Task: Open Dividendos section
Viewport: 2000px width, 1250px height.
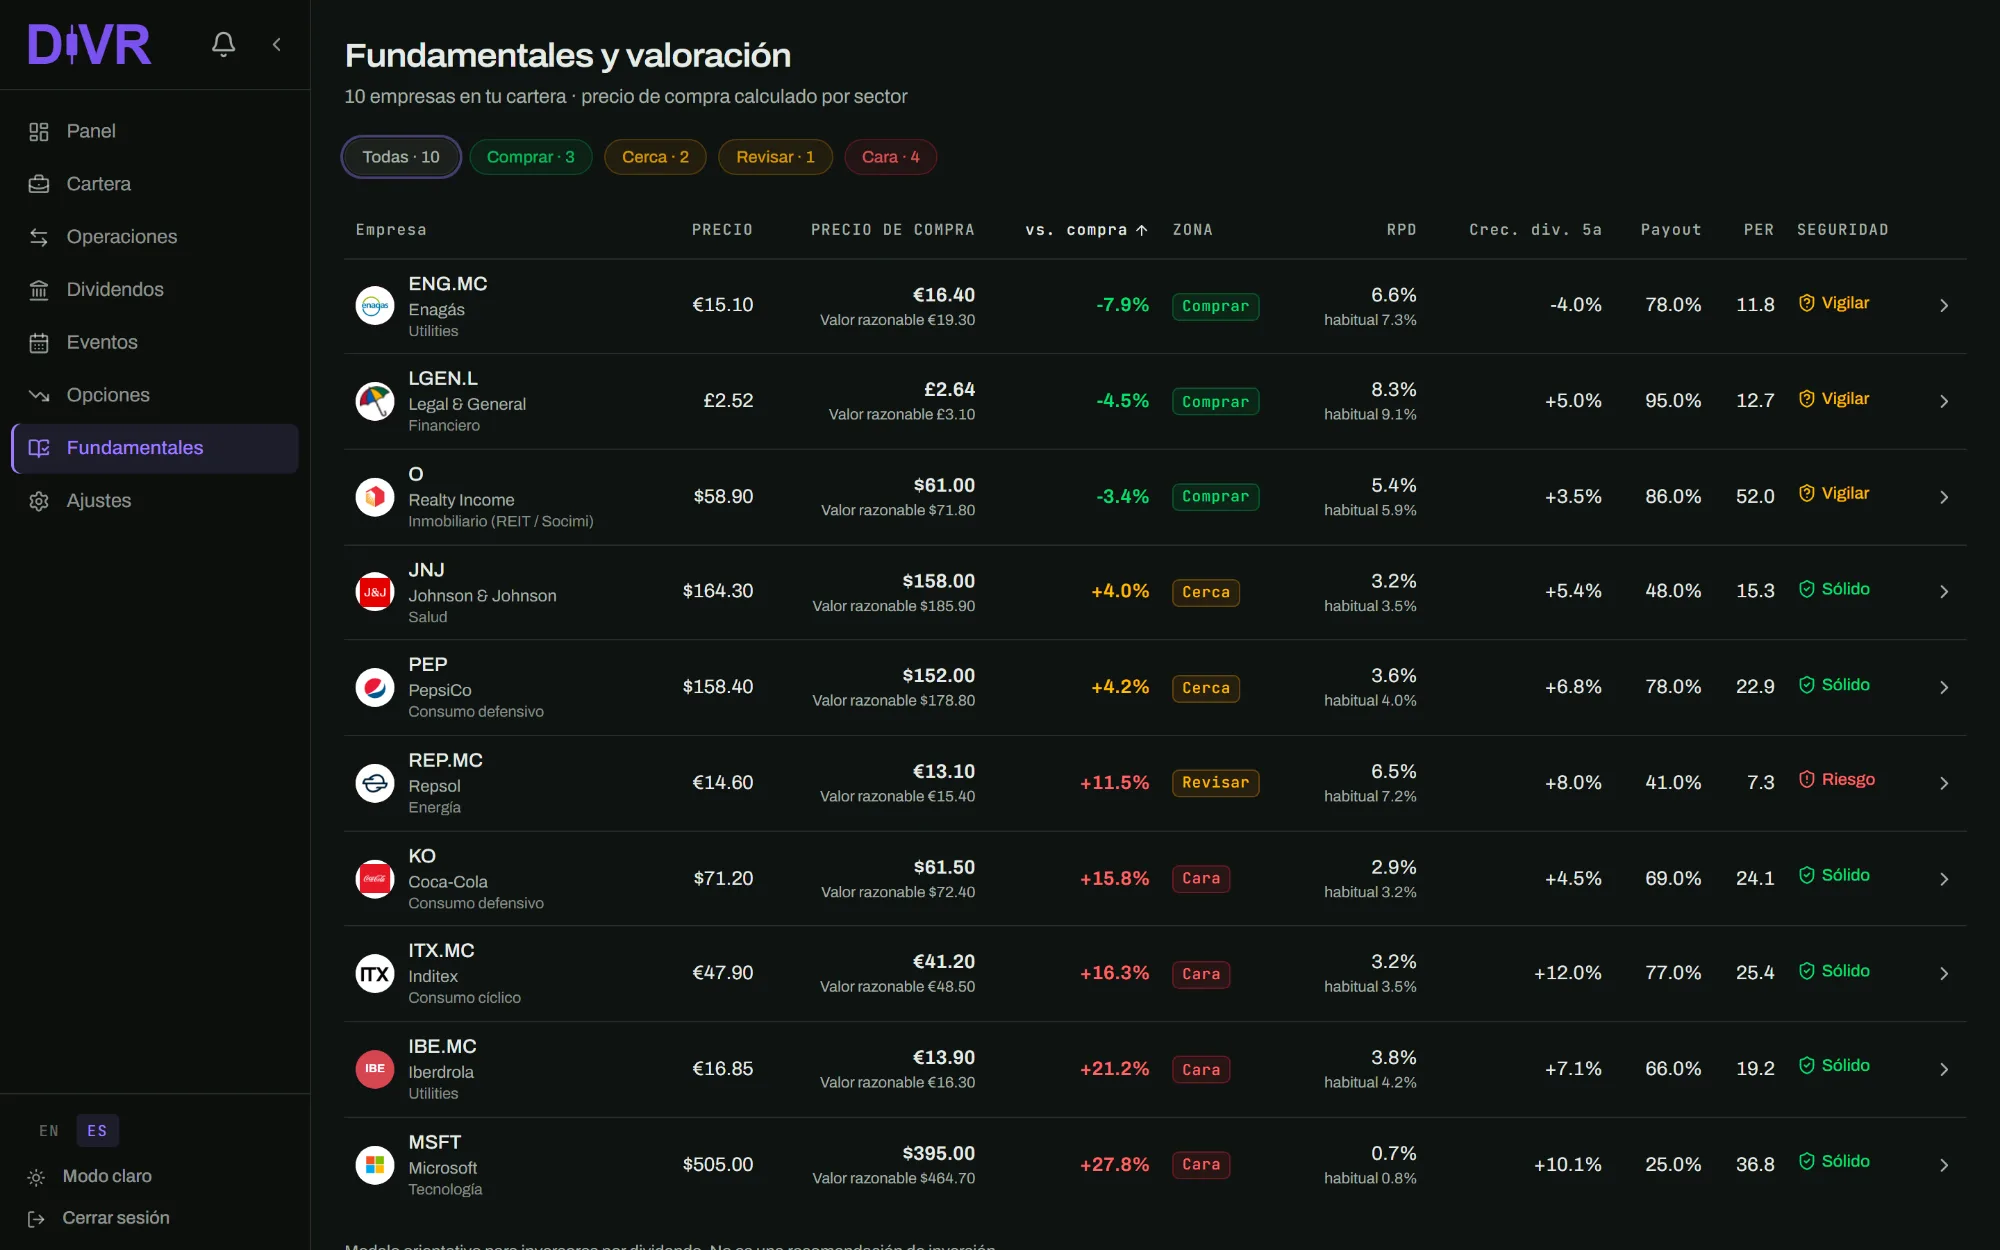Action: coord(155,289)
